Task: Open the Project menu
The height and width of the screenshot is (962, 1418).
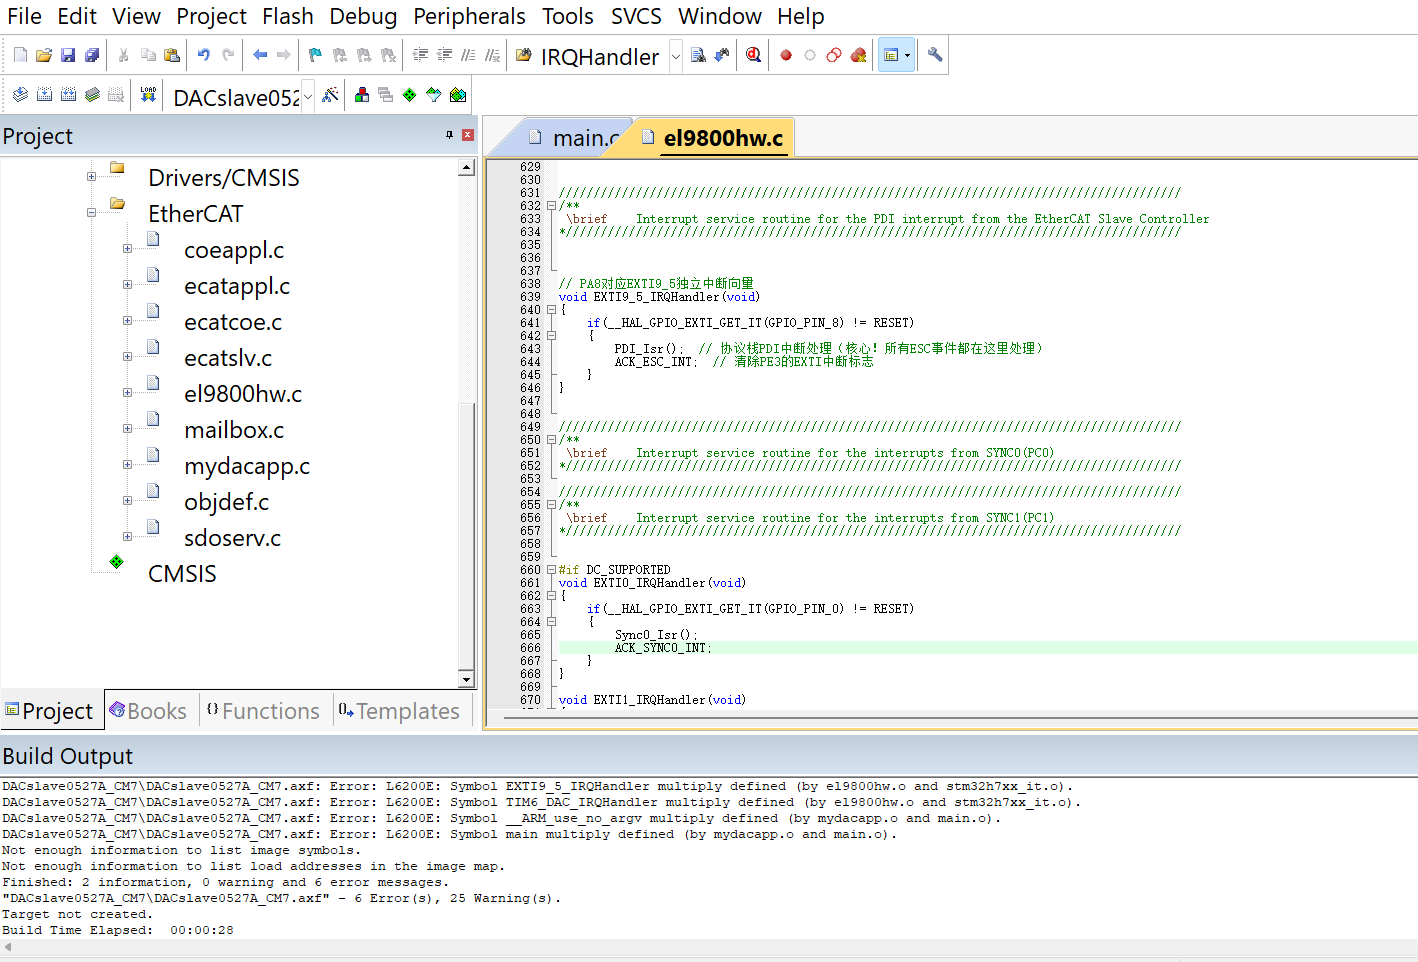Action: point(211,16)
